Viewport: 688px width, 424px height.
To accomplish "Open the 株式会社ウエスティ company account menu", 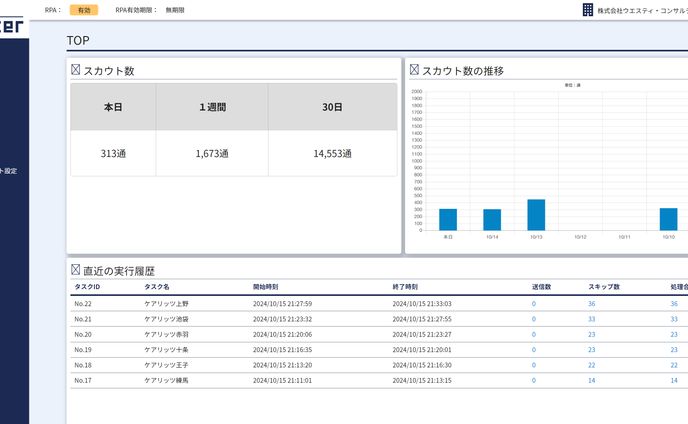I will click(x=641, y=10).
